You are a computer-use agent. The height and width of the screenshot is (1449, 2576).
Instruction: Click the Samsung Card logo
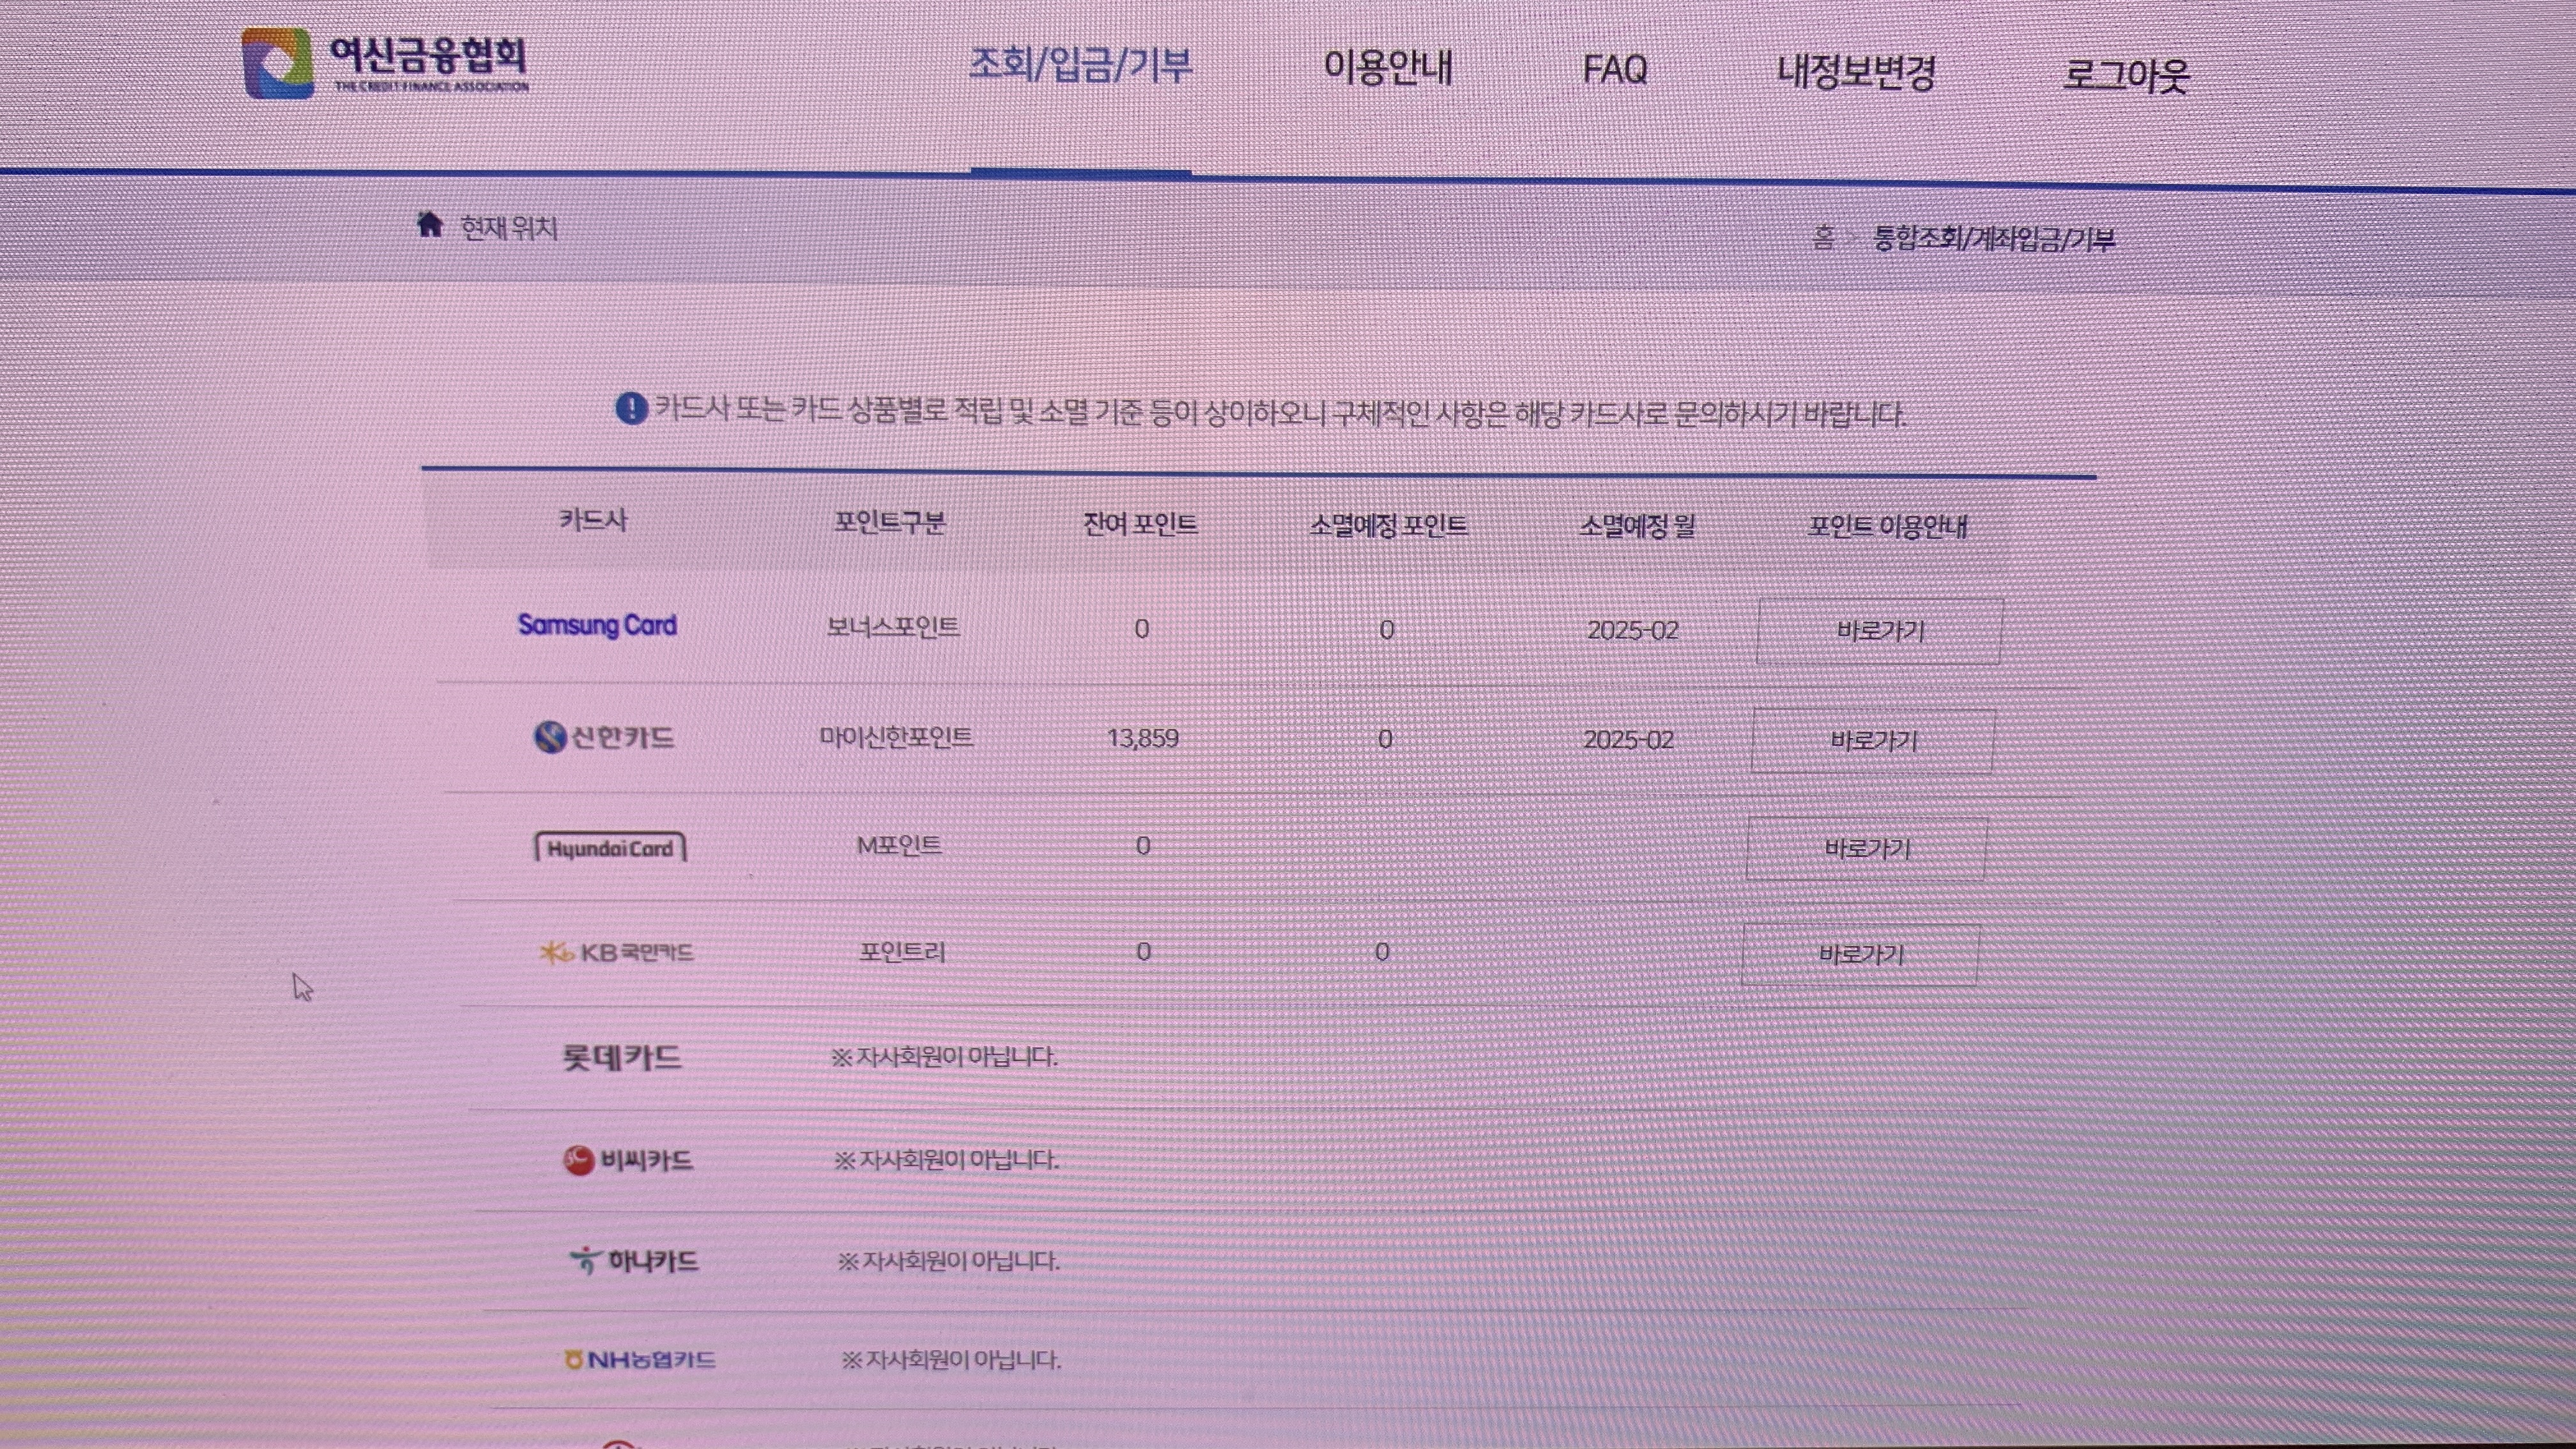click(597, 625)
